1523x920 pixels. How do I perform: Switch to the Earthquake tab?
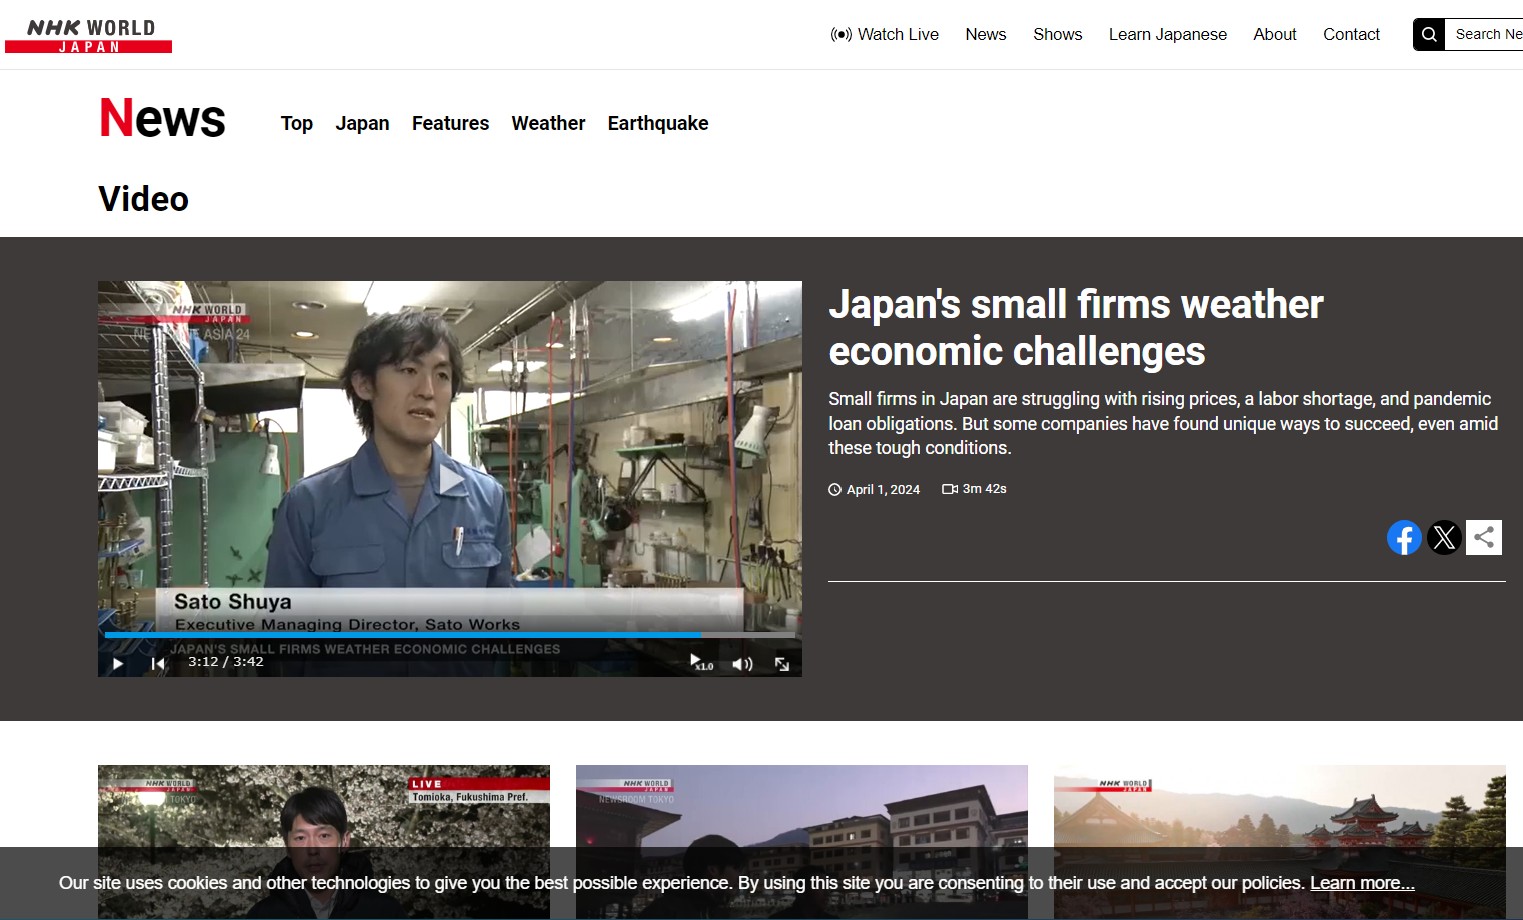[x=657, y=123]
